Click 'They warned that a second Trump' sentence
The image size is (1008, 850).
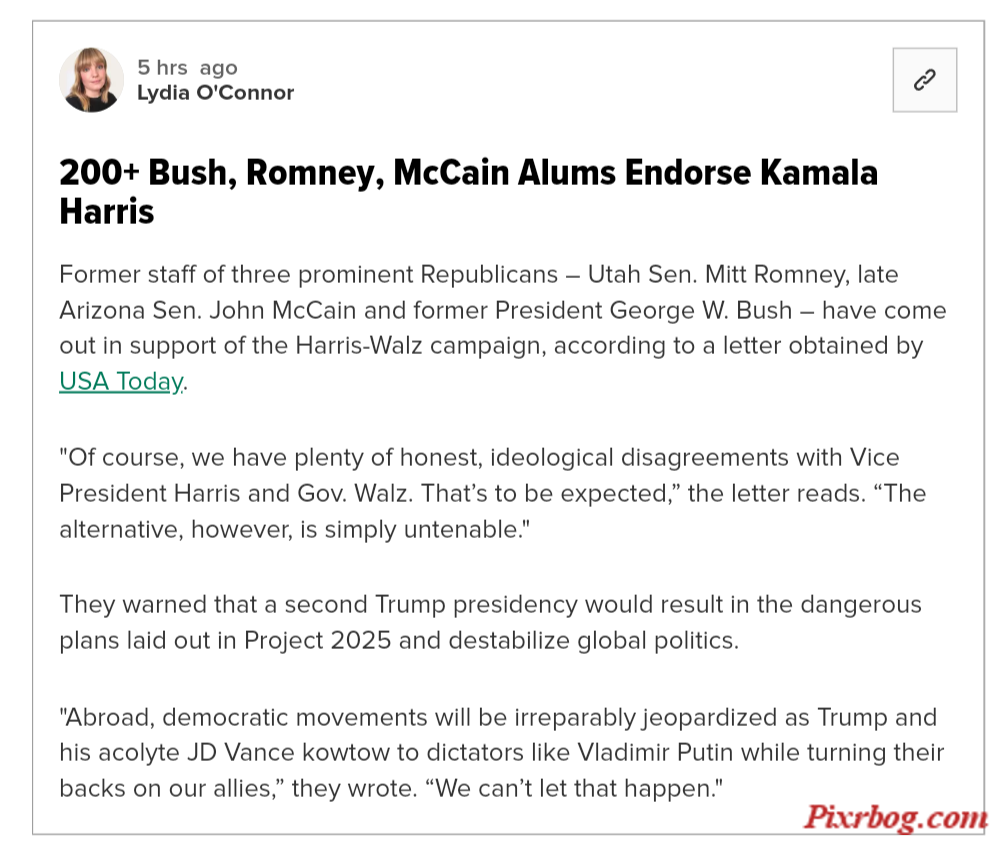click(490, 622)
